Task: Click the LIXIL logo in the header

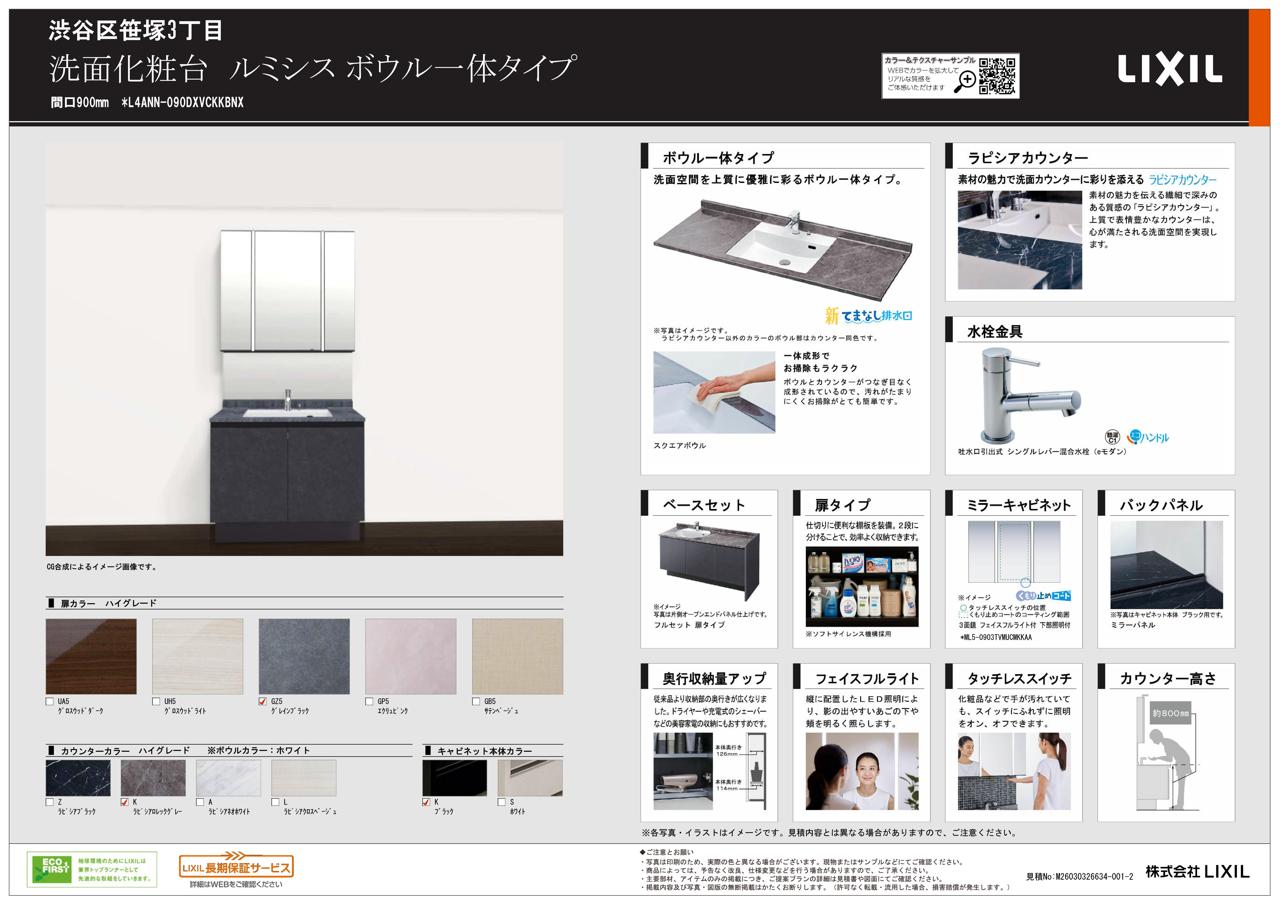Action: point(1169,68)
